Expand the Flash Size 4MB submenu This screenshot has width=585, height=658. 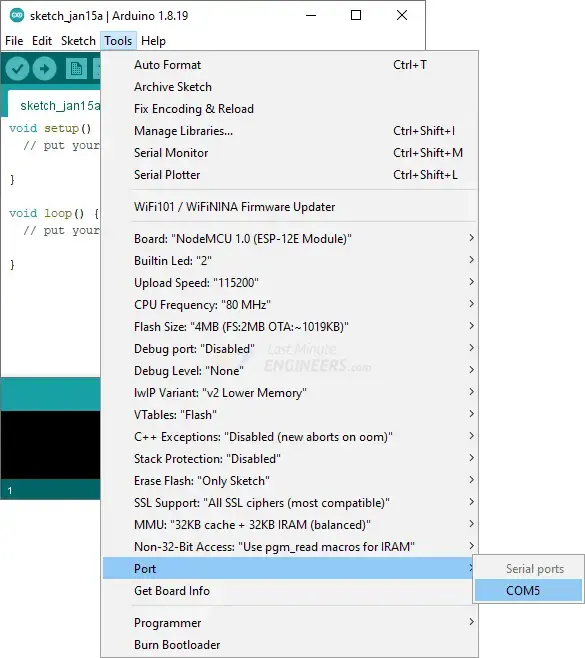pyautogui.click(x=290, y=327)
